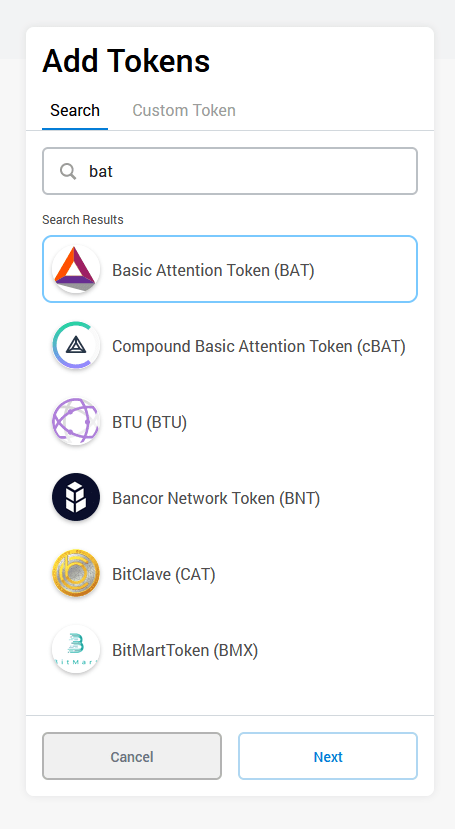455x829 pixels.
Task: Proceed with the Next button
Action: click(328, 756)
